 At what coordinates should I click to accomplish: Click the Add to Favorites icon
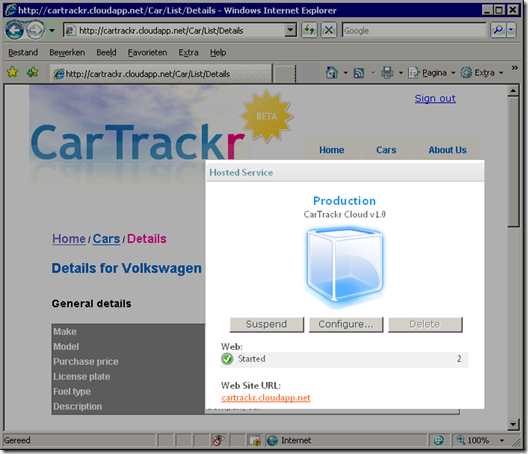(x=33, y=72)
